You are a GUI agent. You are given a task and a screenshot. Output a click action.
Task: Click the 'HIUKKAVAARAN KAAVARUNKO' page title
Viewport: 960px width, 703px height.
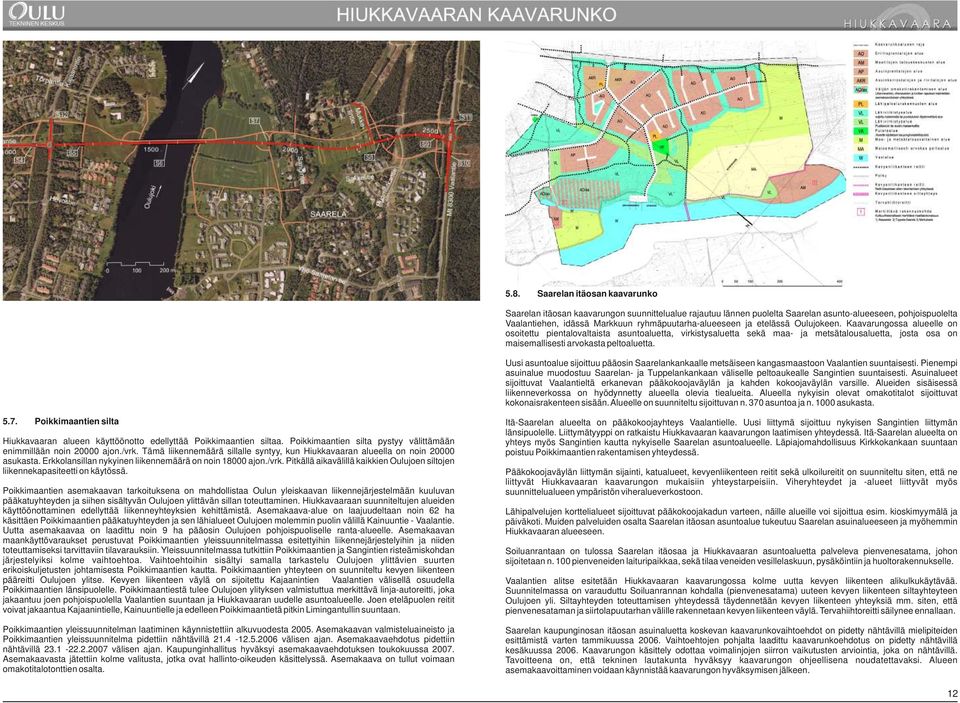point(476,15)
